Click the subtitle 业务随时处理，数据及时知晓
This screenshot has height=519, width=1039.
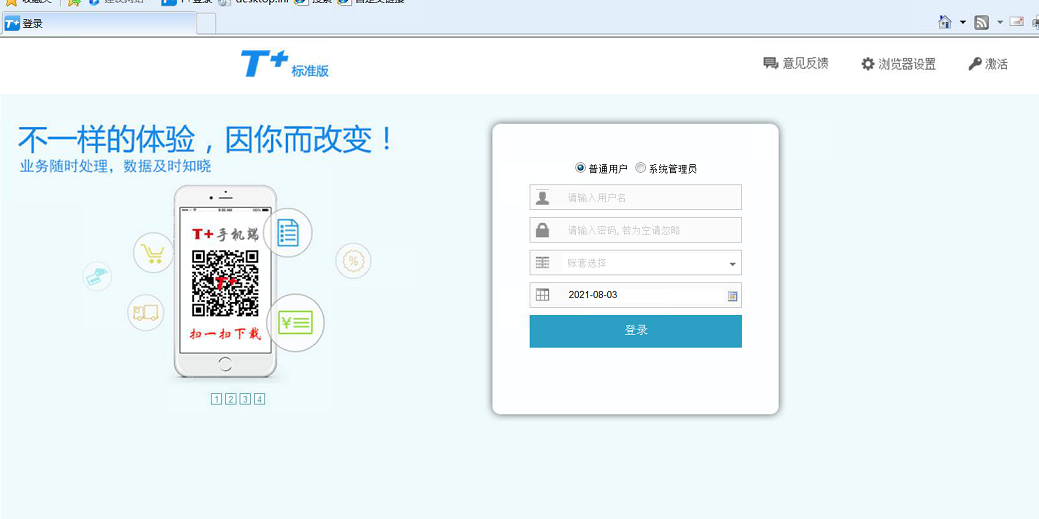coord(115,166)
